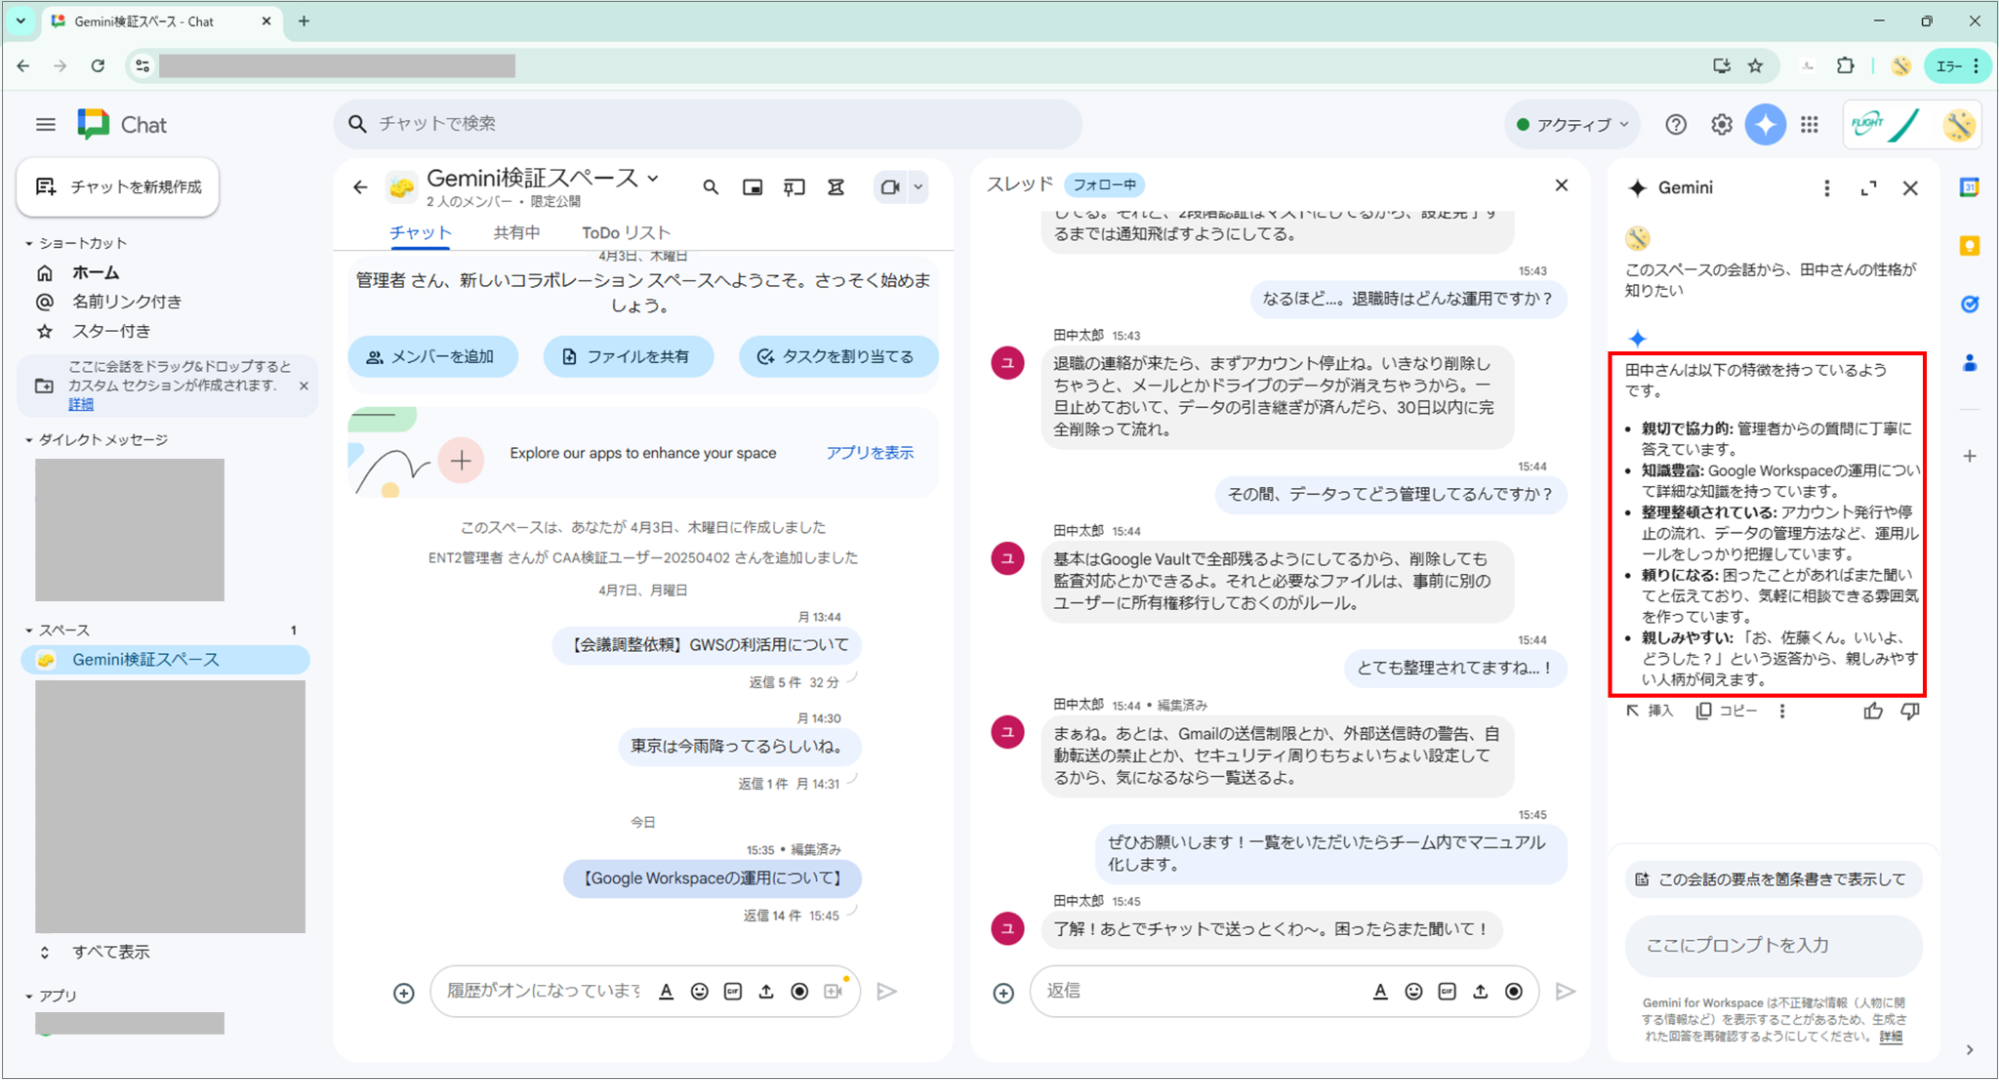Viewport: 1999px width, 1080px height.
Task: Dismiss the custom section hint banner
Action: tap(304, 385)
